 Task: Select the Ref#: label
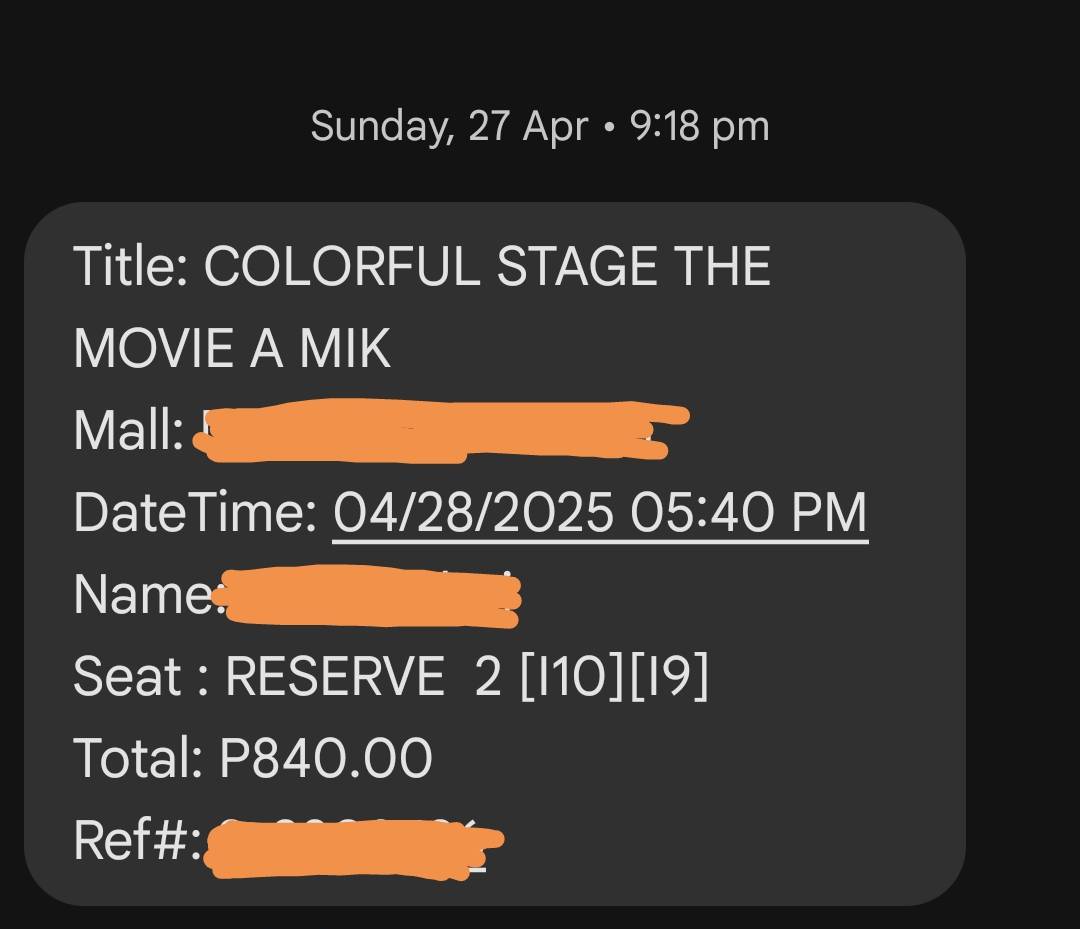tap(138, 840)
